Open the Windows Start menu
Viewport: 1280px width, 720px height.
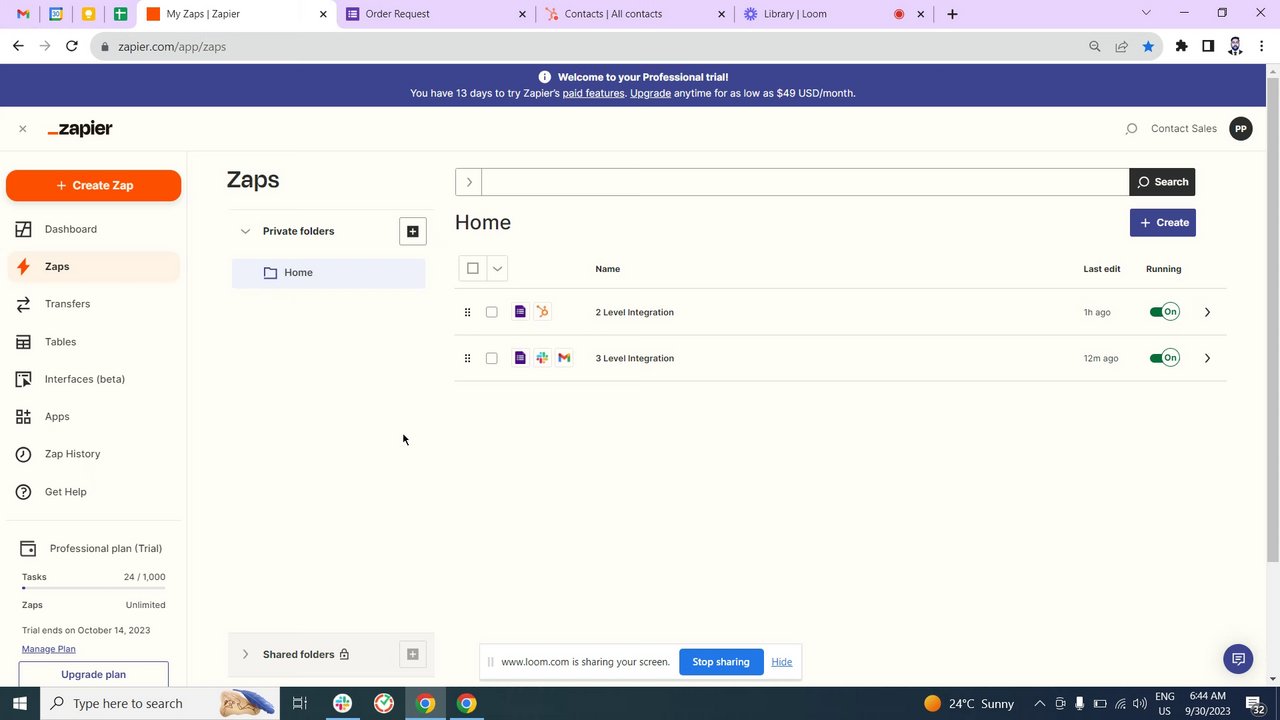click(x=19, y=703)
